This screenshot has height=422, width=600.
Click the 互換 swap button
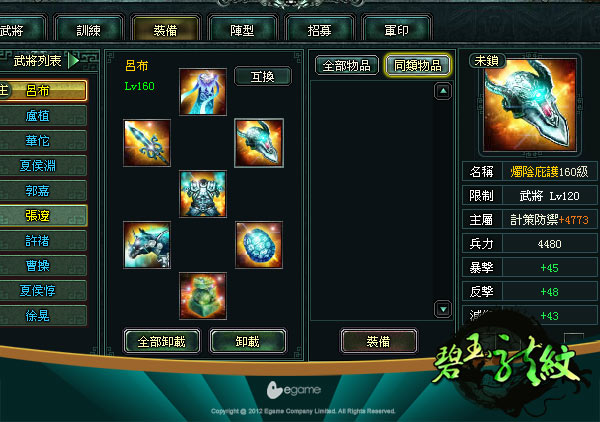[x=262, y=77]
